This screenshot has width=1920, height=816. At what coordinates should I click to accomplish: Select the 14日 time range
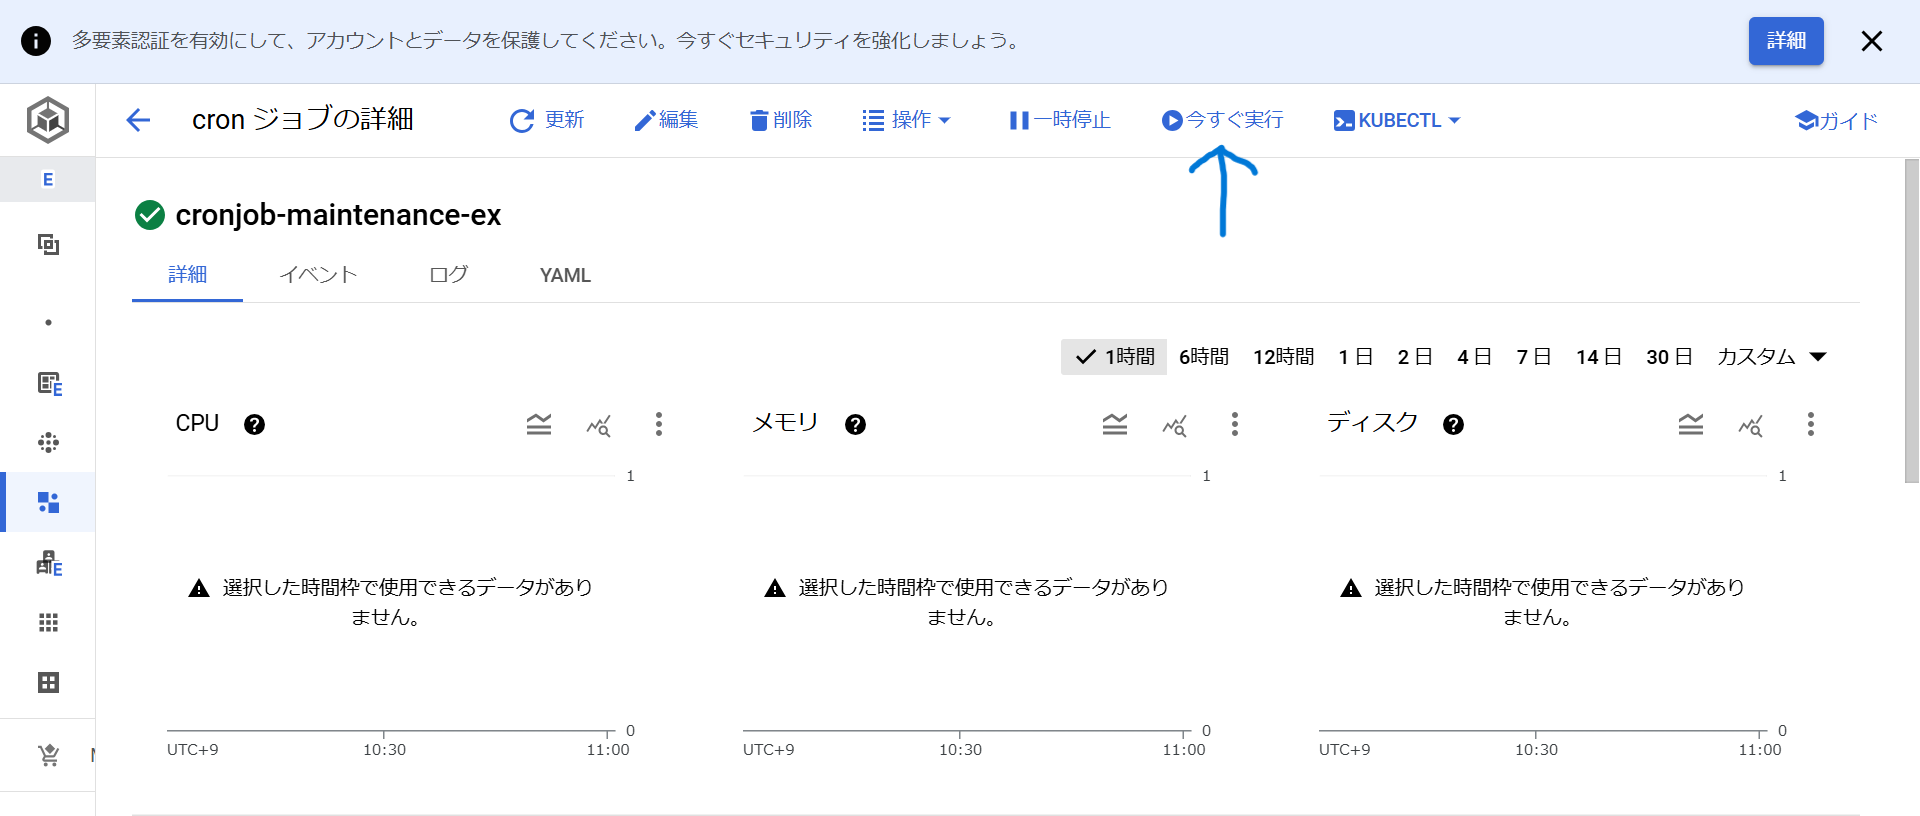[1598, 357]
